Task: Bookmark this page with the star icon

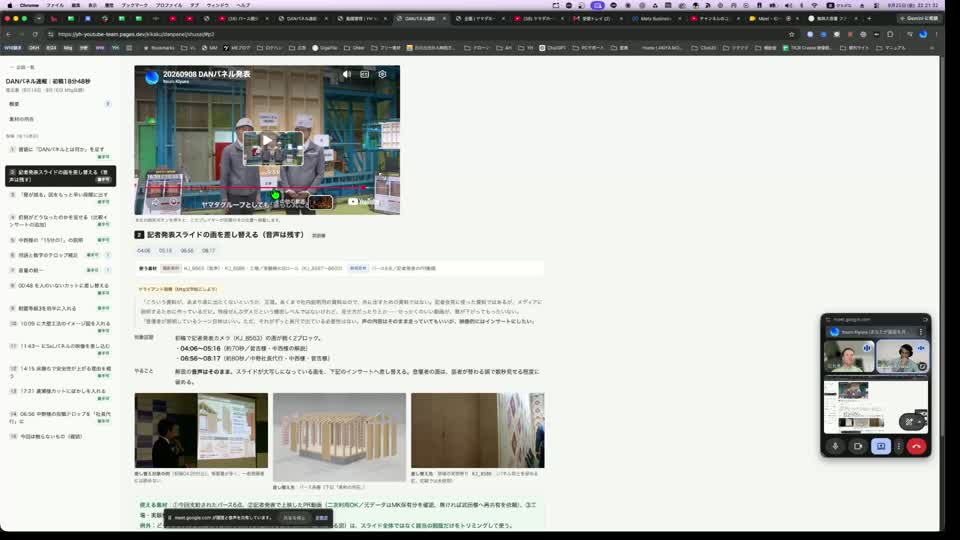Action: click(x=792, y=34)
